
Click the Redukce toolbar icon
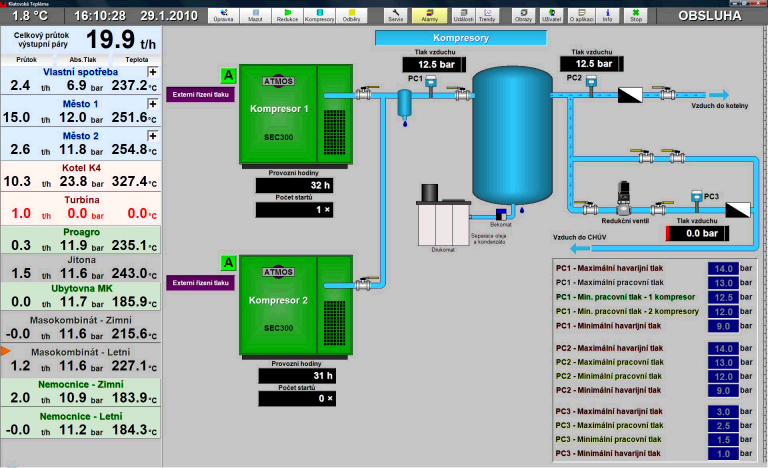(288, 16)
